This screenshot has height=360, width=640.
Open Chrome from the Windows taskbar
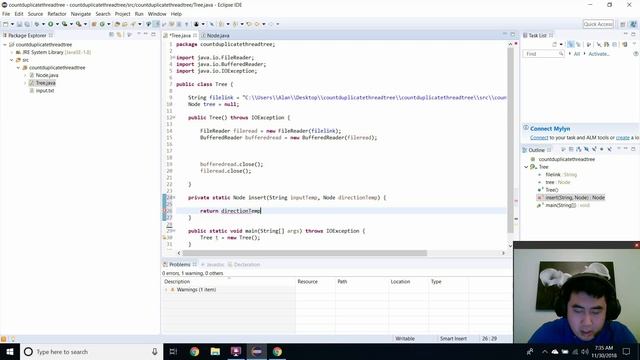pos(194,351)
